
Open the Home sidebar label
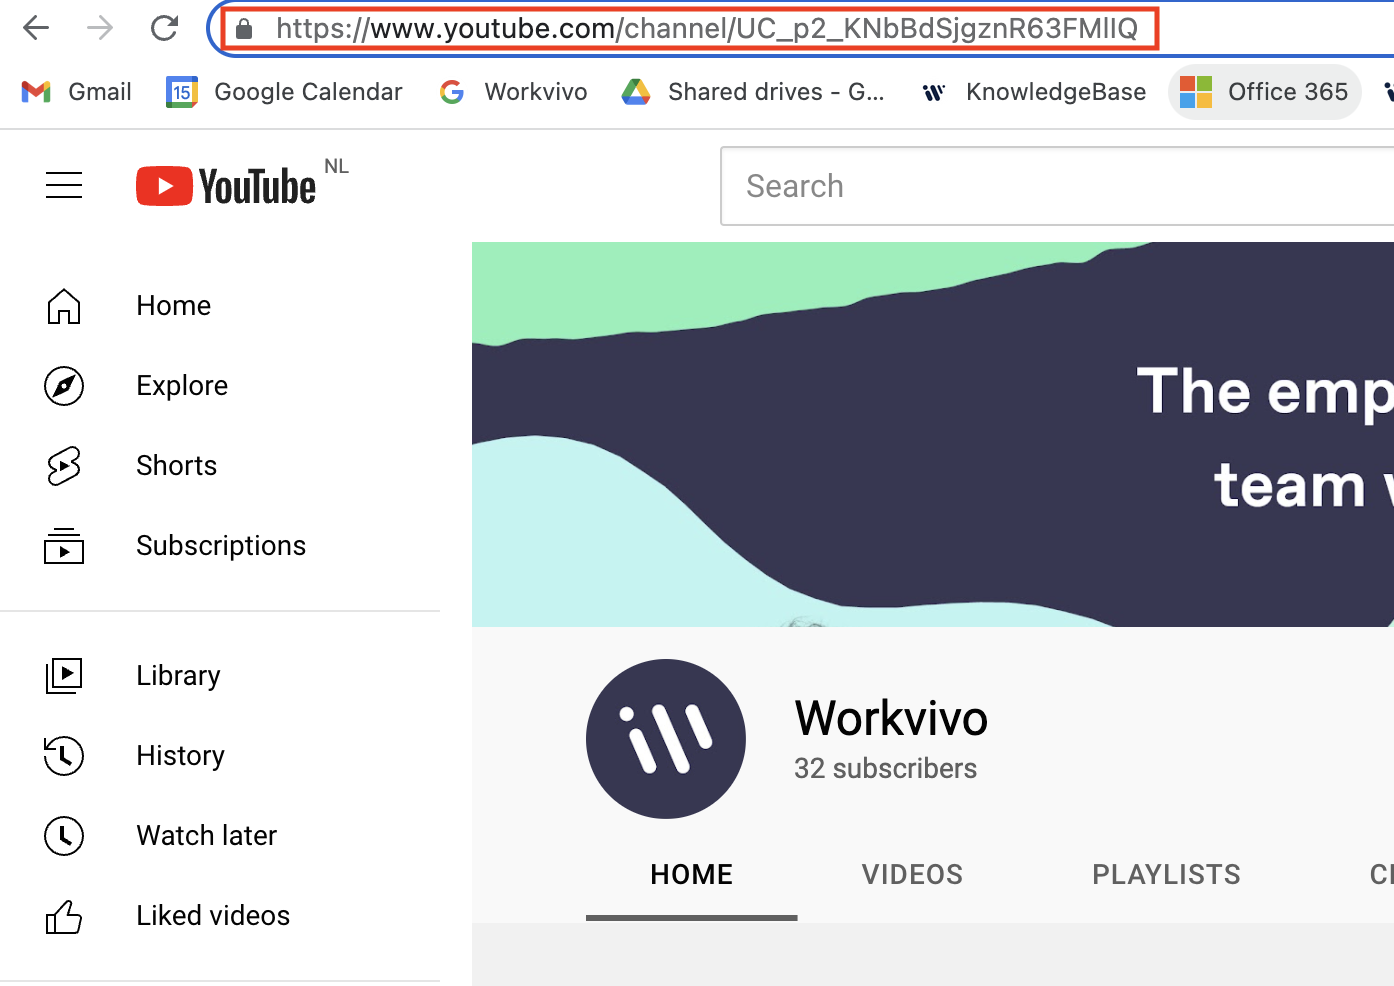pos(174,306)
